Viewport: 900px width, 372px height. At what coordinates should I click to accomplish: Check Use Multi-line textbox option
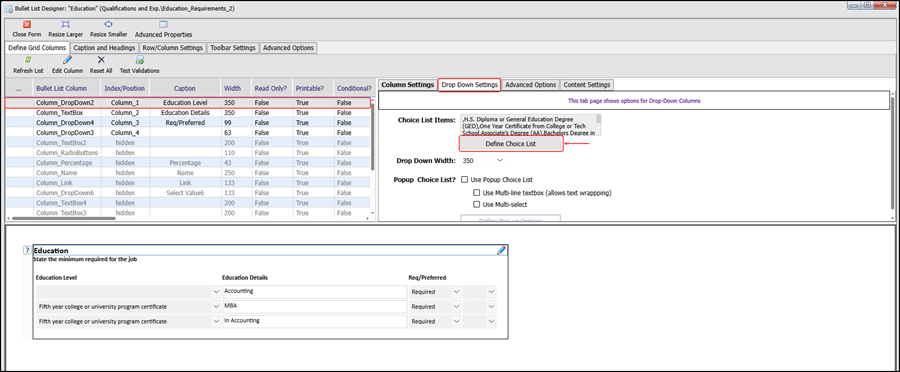coord(476,193)
